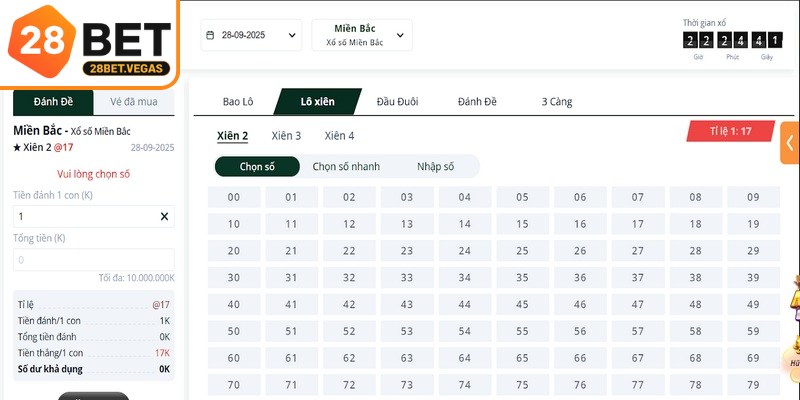This screenshot has width=800, height=400.
Task: Open the Vé đã mua tab
Action: click(x=134, y=102)
